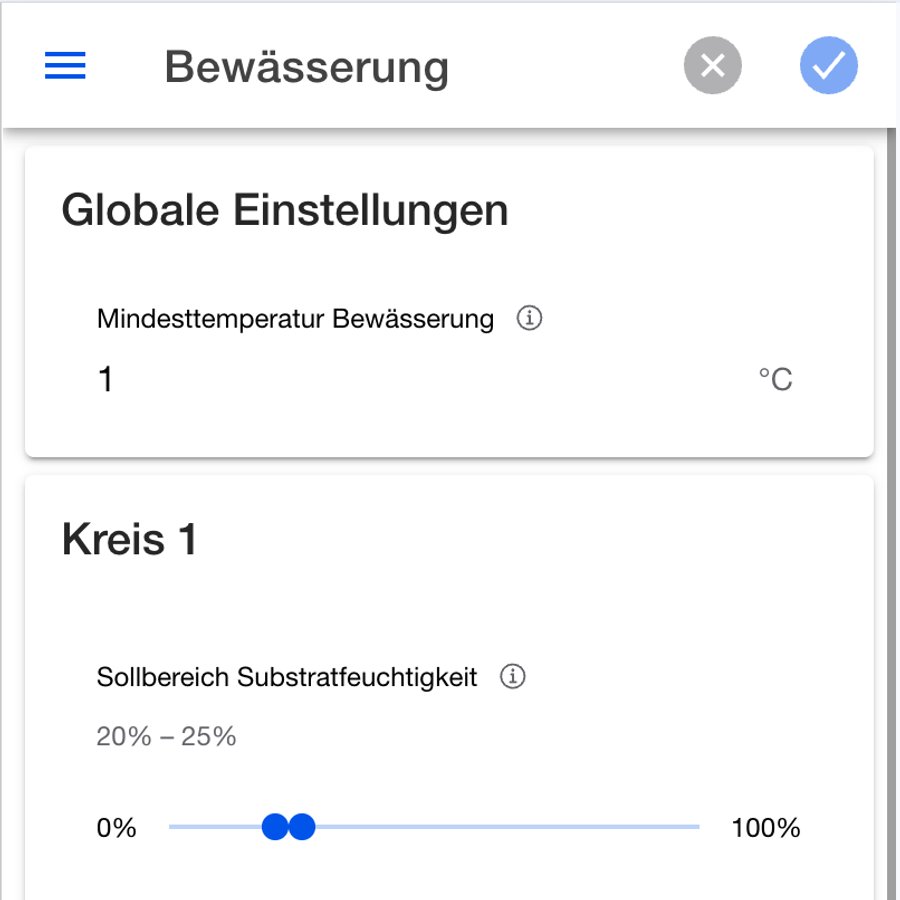Click the Globale Einstellungen heading
Image resolution: width=900 pixels, height=900 pixels.
coord(285,210)
